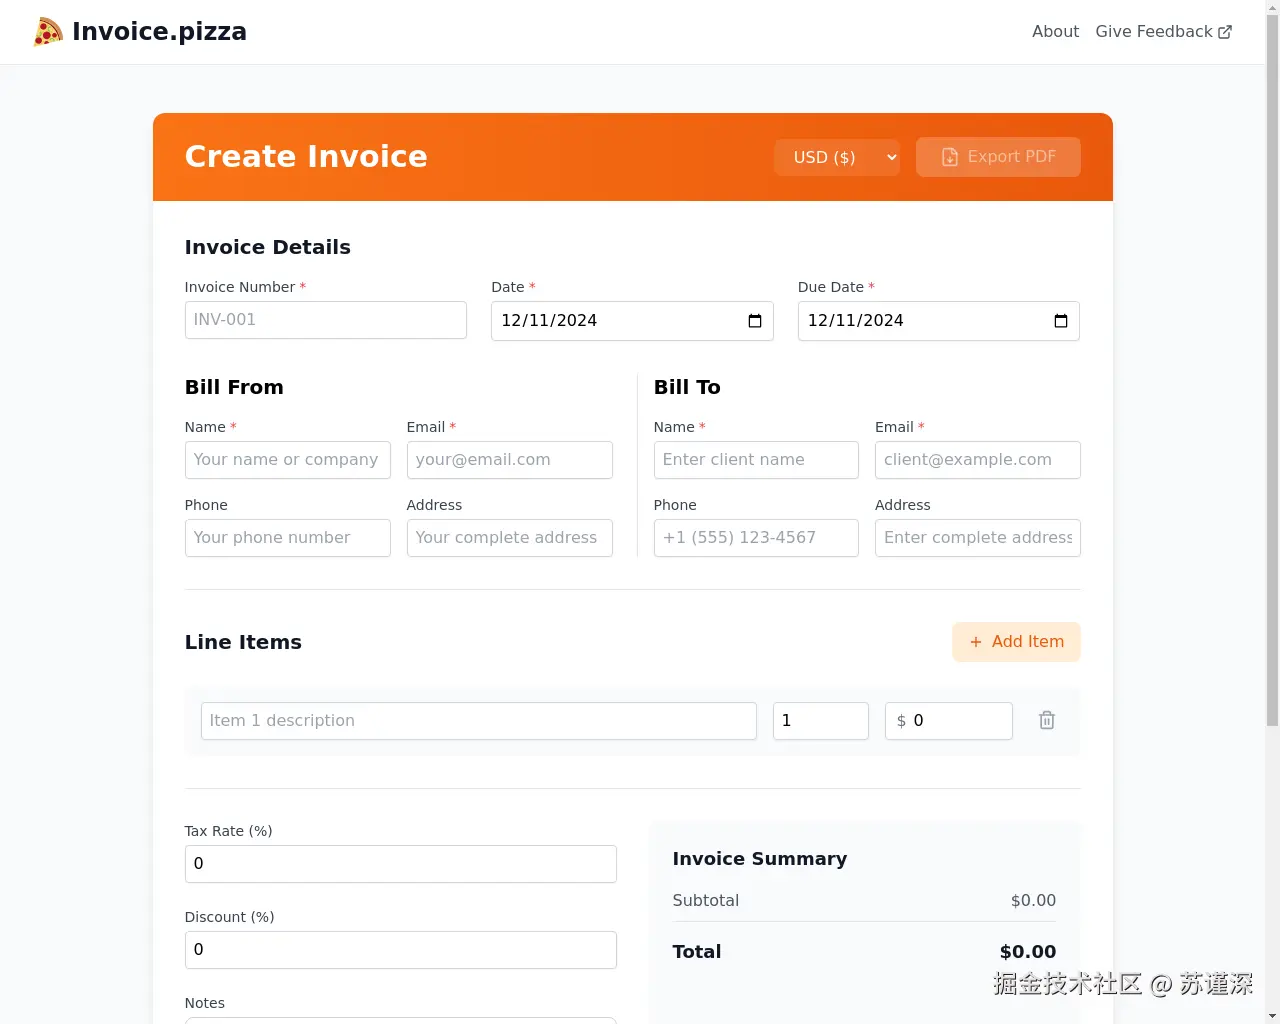Expand the Date field dropdown control
Viewport: 1280px width, 1024px height.
tap(753, 321)
